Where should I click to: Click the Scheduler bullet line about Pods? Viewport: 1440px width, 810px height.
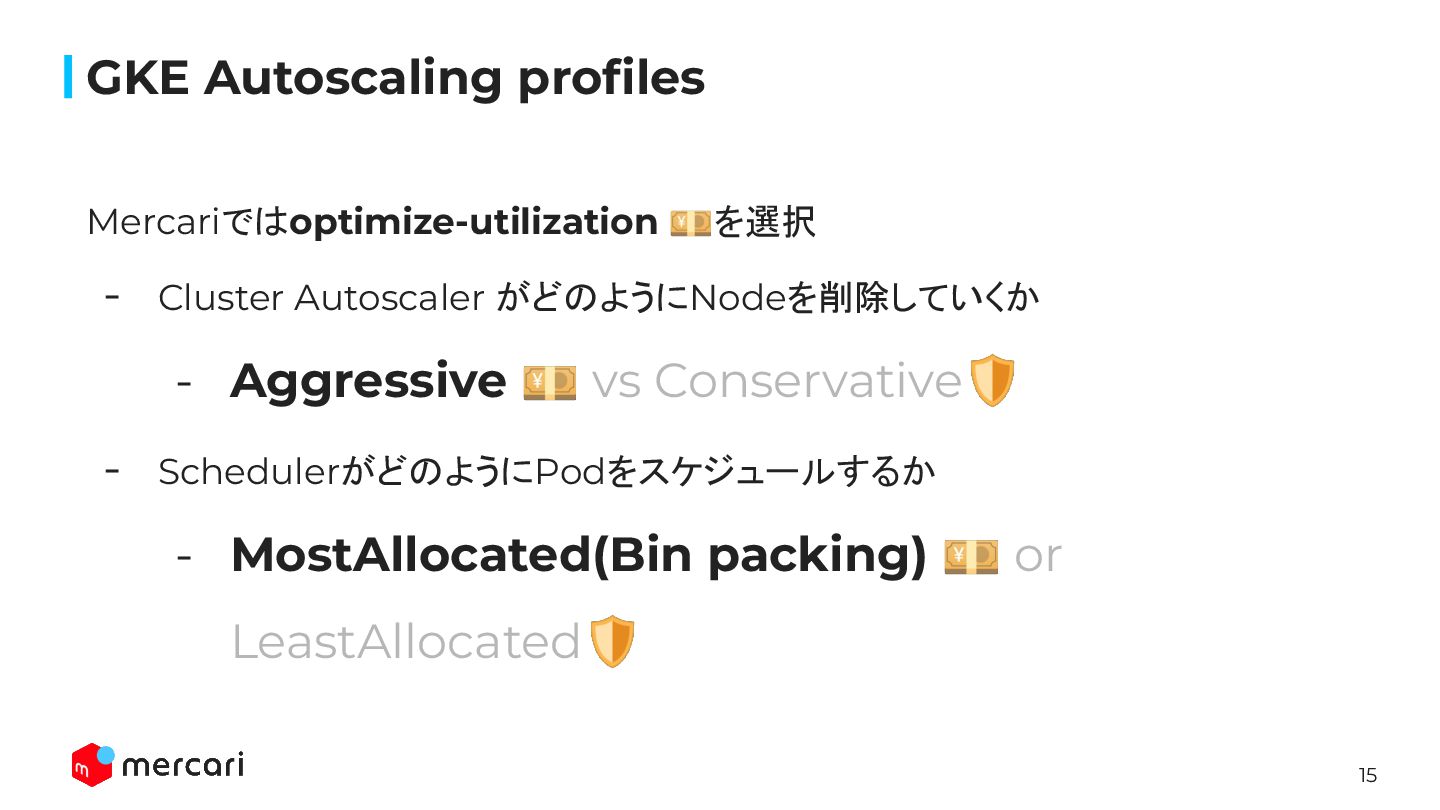[x=546, y=472]
